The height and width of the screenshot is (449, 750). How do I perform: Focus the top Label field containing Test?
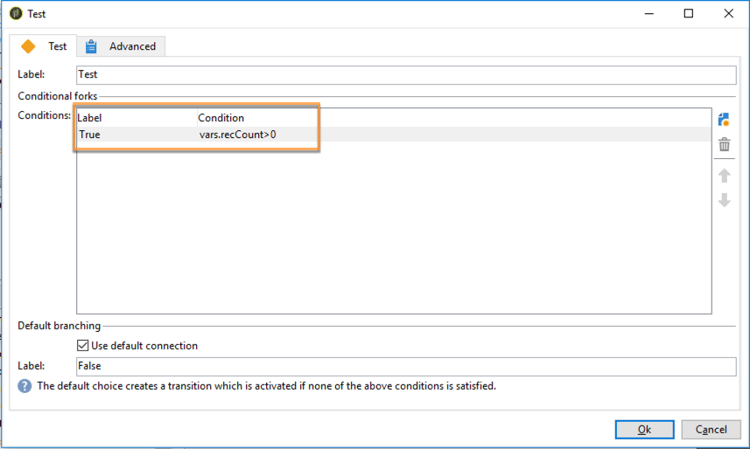[x=406, y=75]
